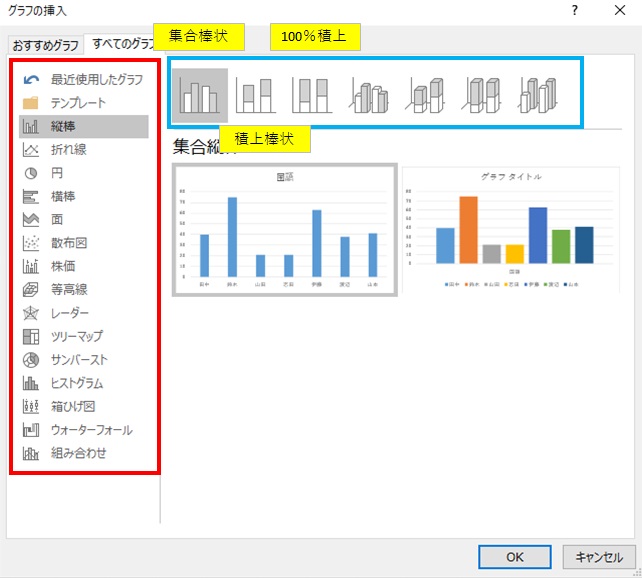Choose the 3-D clustered column subtype icon
The height and width of the screenshot is (578, 642).
click(368, 96)
